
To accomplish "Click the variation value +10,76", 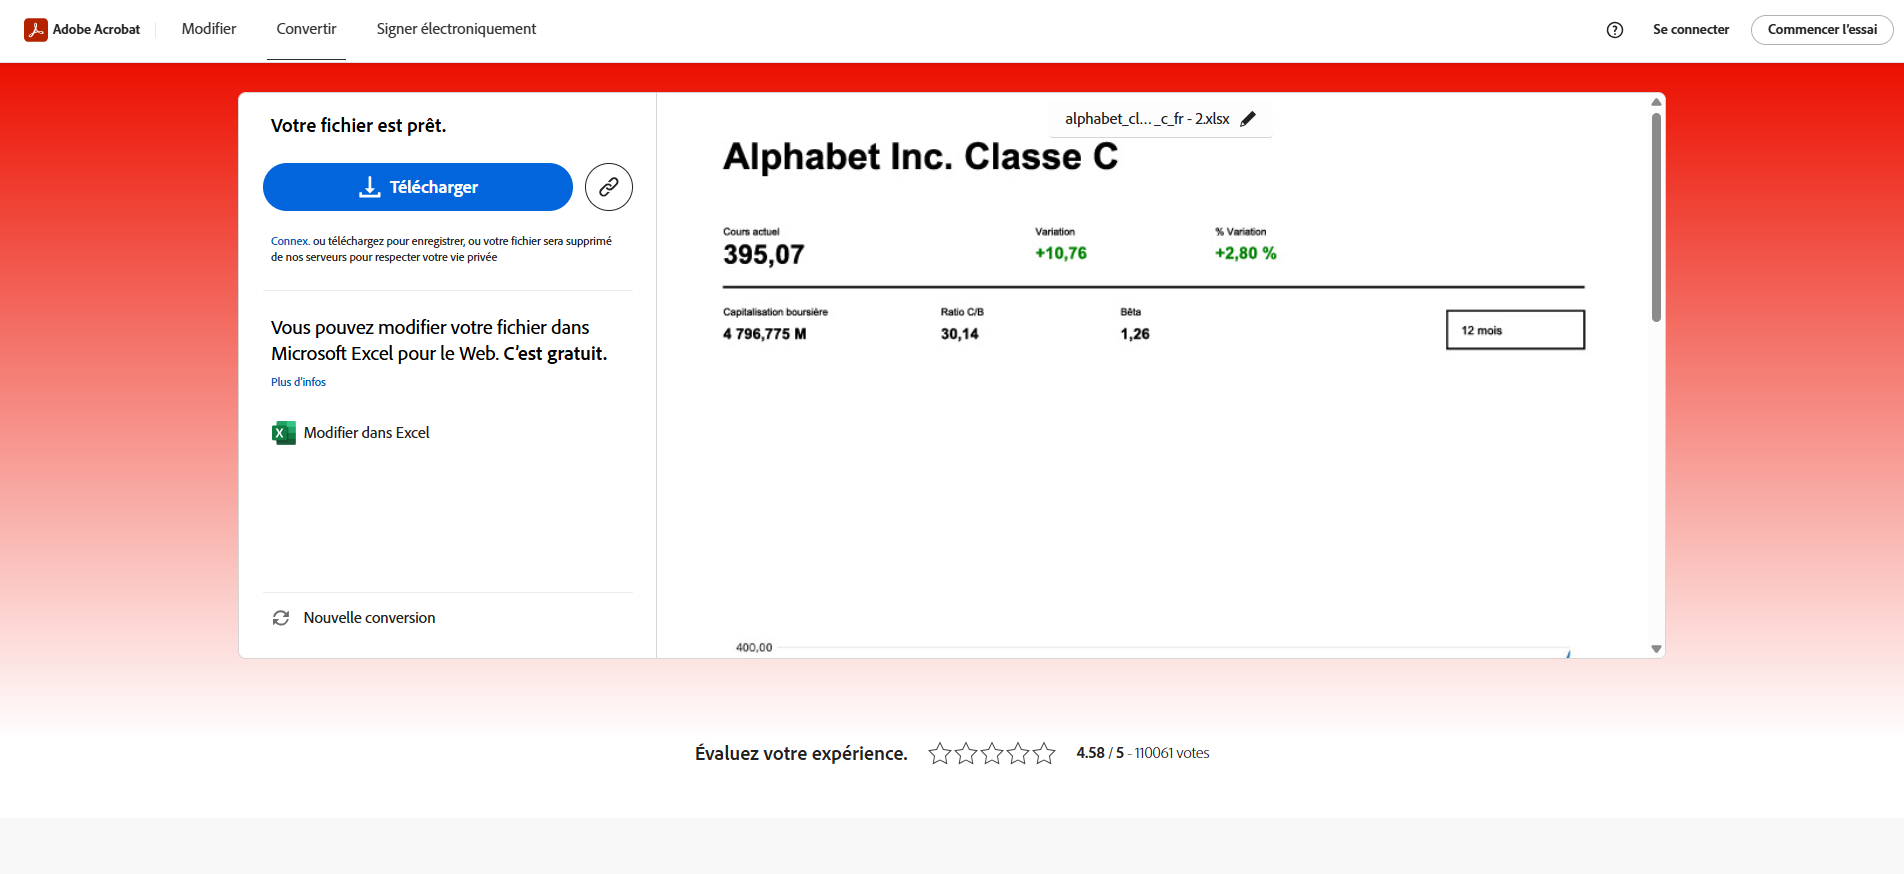I will 1060,253.
